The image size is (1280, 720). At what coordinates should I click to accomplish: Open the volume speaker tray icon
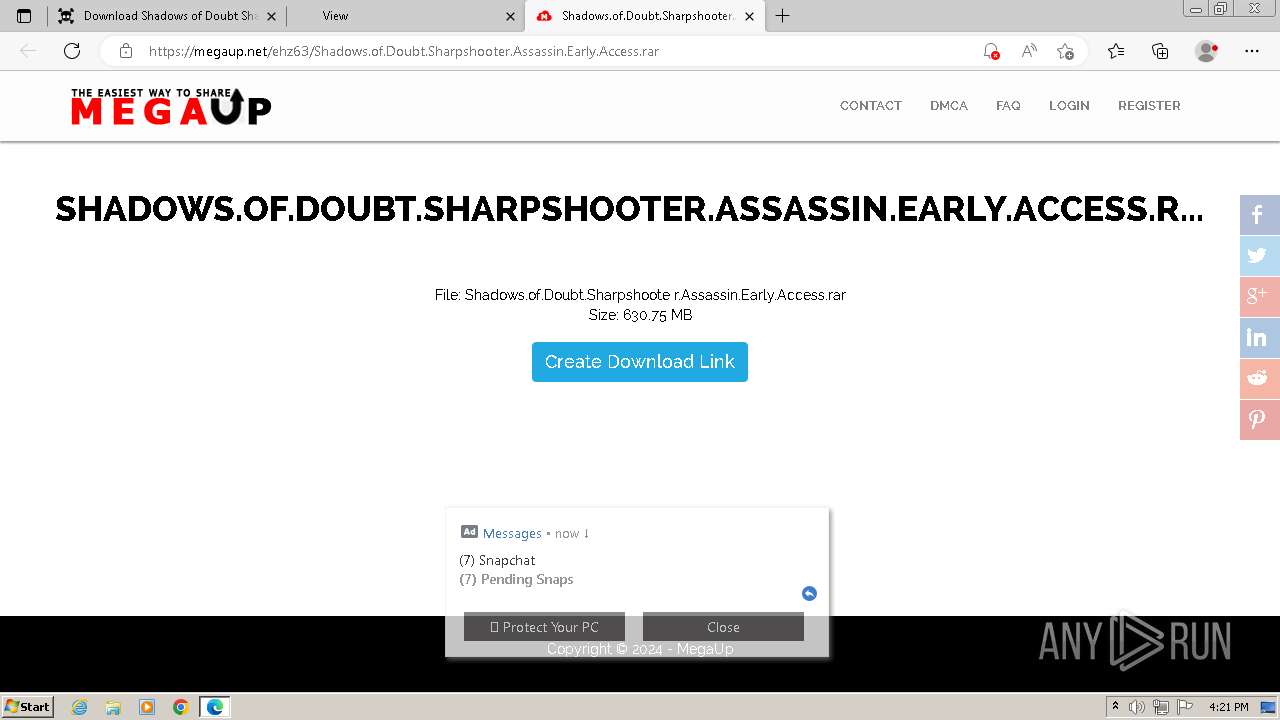1138,707
